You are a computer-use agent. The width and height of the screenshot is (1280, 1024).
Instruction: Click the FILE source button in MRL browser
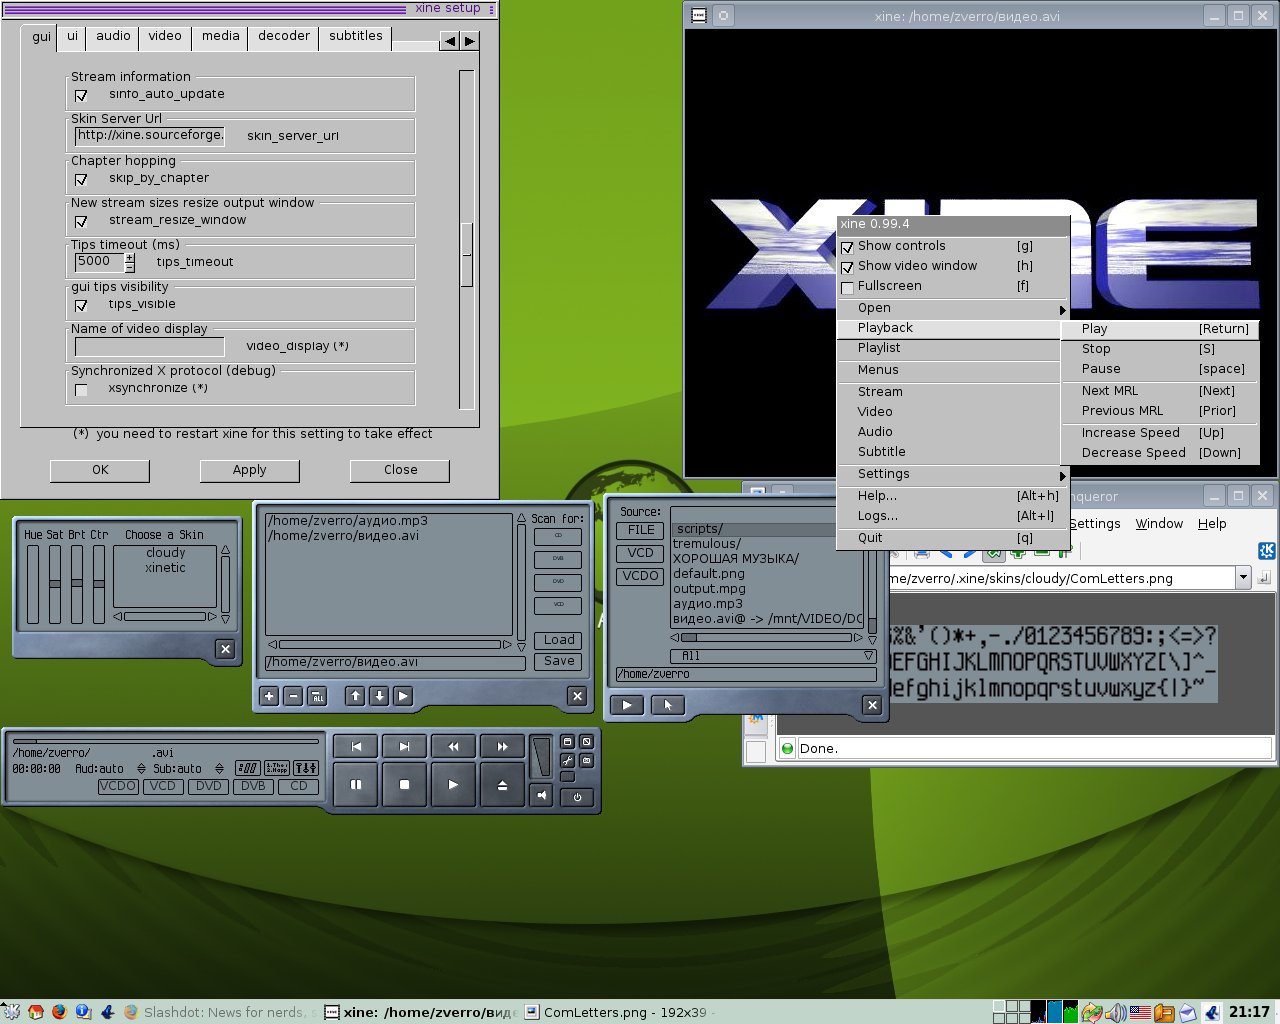(640, 530)
